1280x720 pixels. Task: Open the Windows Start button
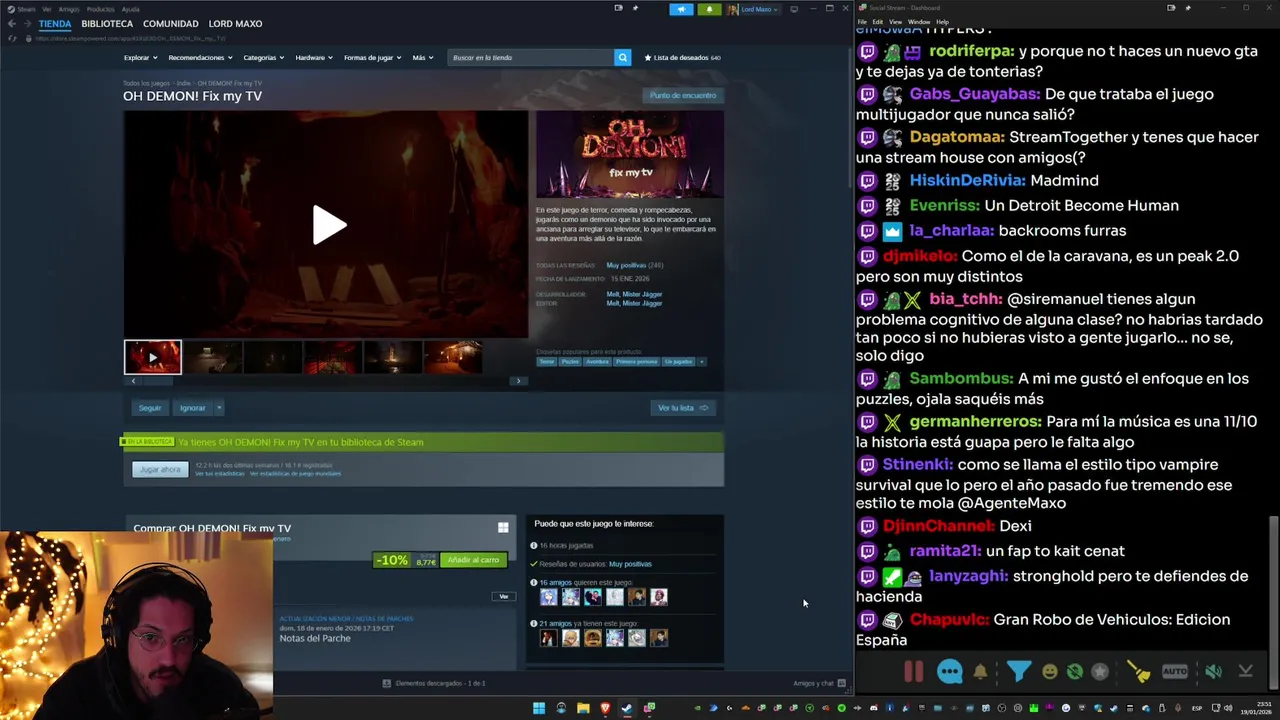[539, 708]
